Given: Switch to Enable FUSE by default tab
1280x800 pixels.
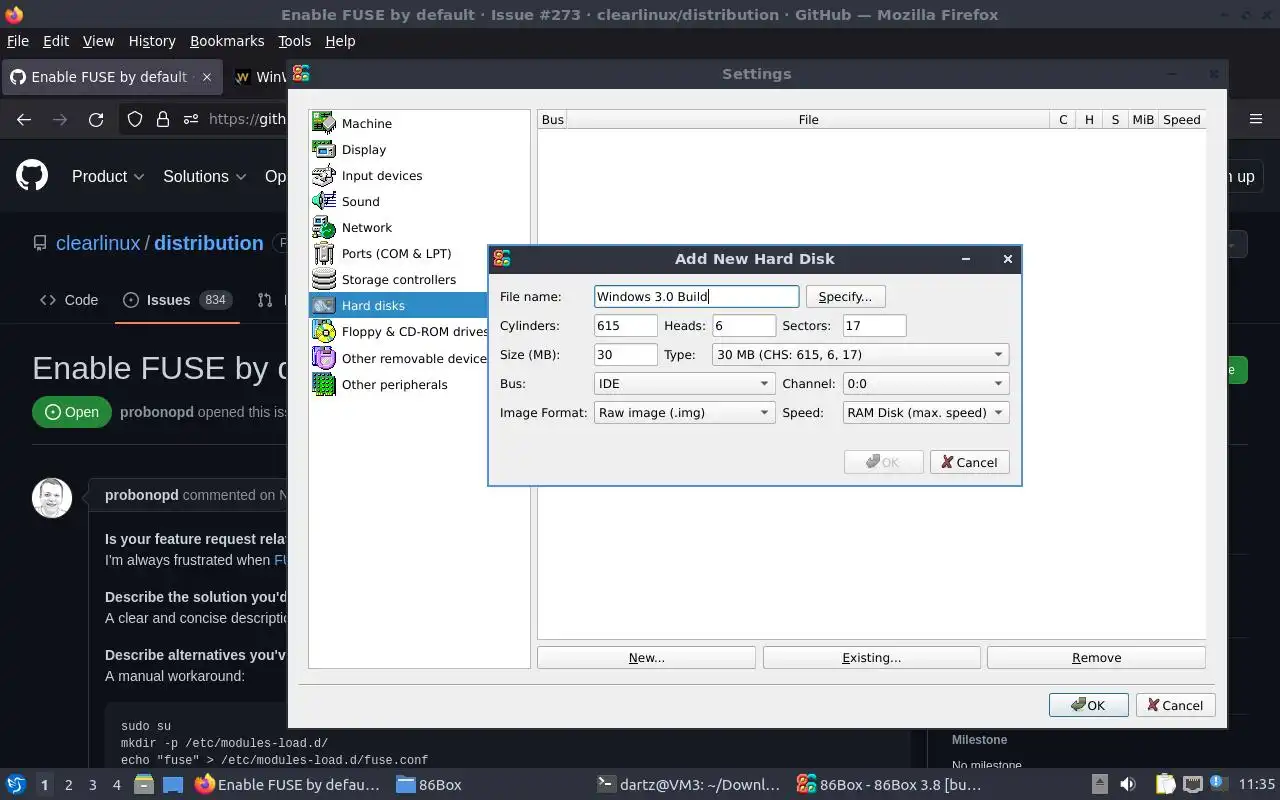Looking at the screenshot, I should tap(110, 77).
